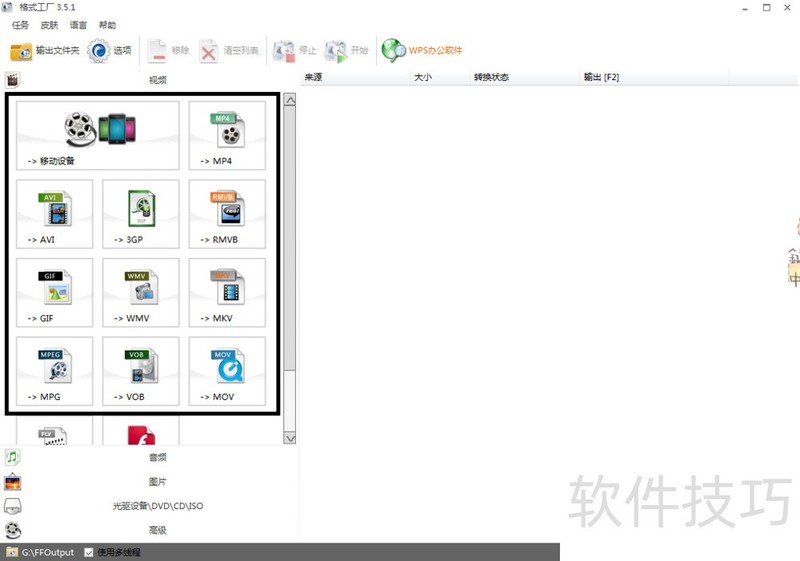Choose the AVI conversion icon
Screen dimensions: 800x561
click(x=55, y=214)
